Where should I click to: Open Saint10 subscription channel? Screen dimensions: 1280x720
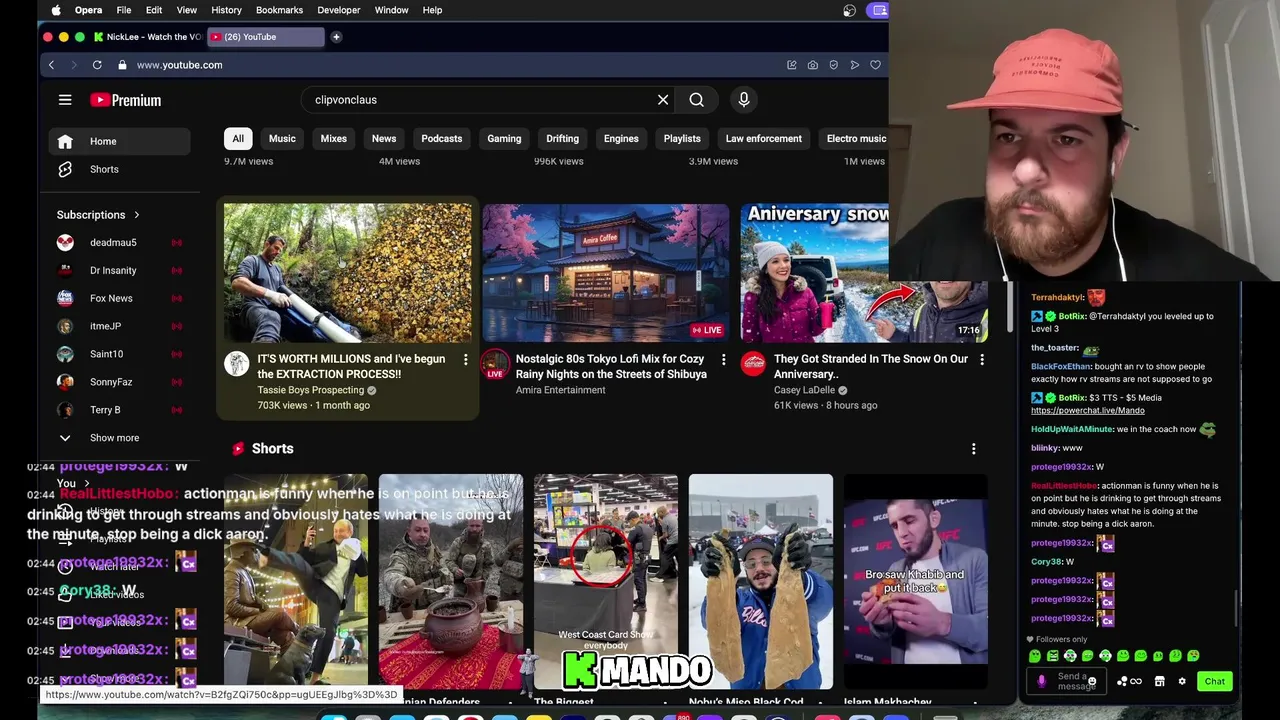click(x=119, y=354)
